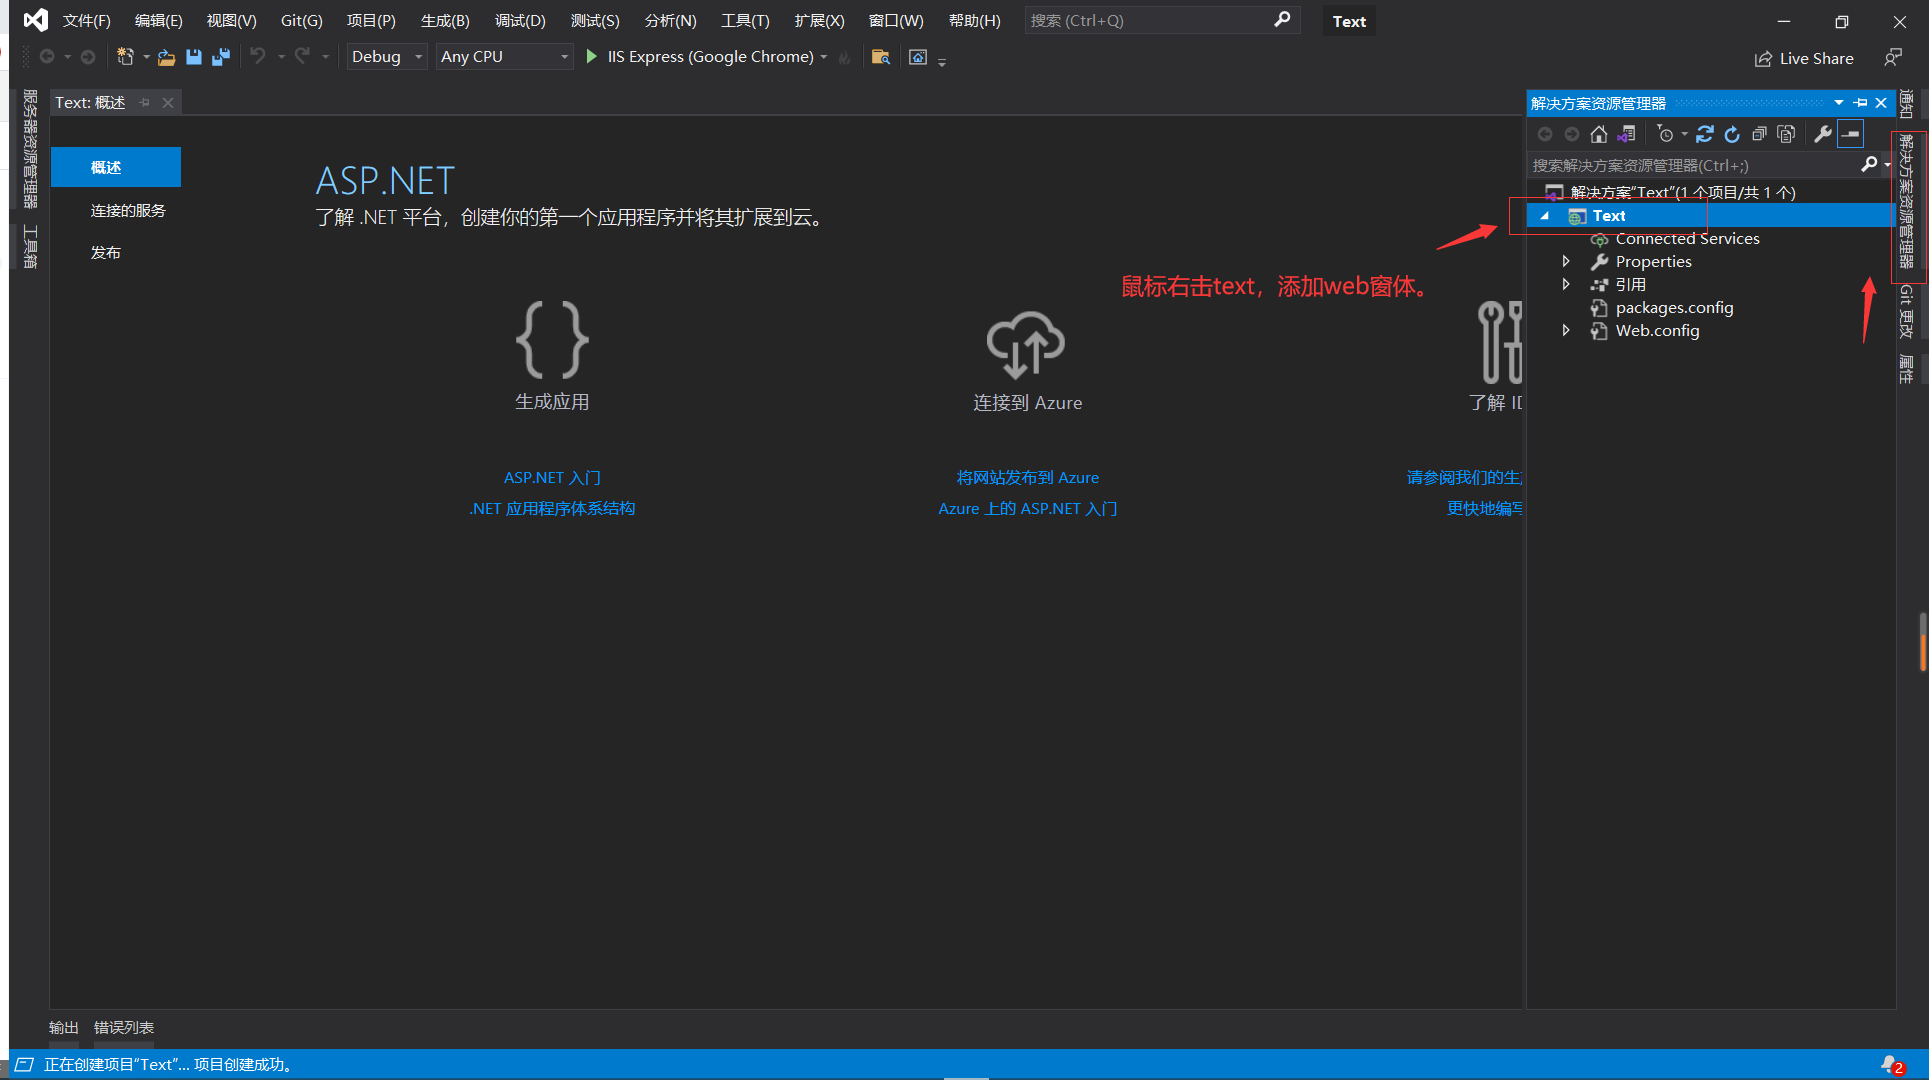This screenshot has height=1080, width=1929.
Task: Pin the Text: 概述 document tab
Action: (x=145, y=102)
